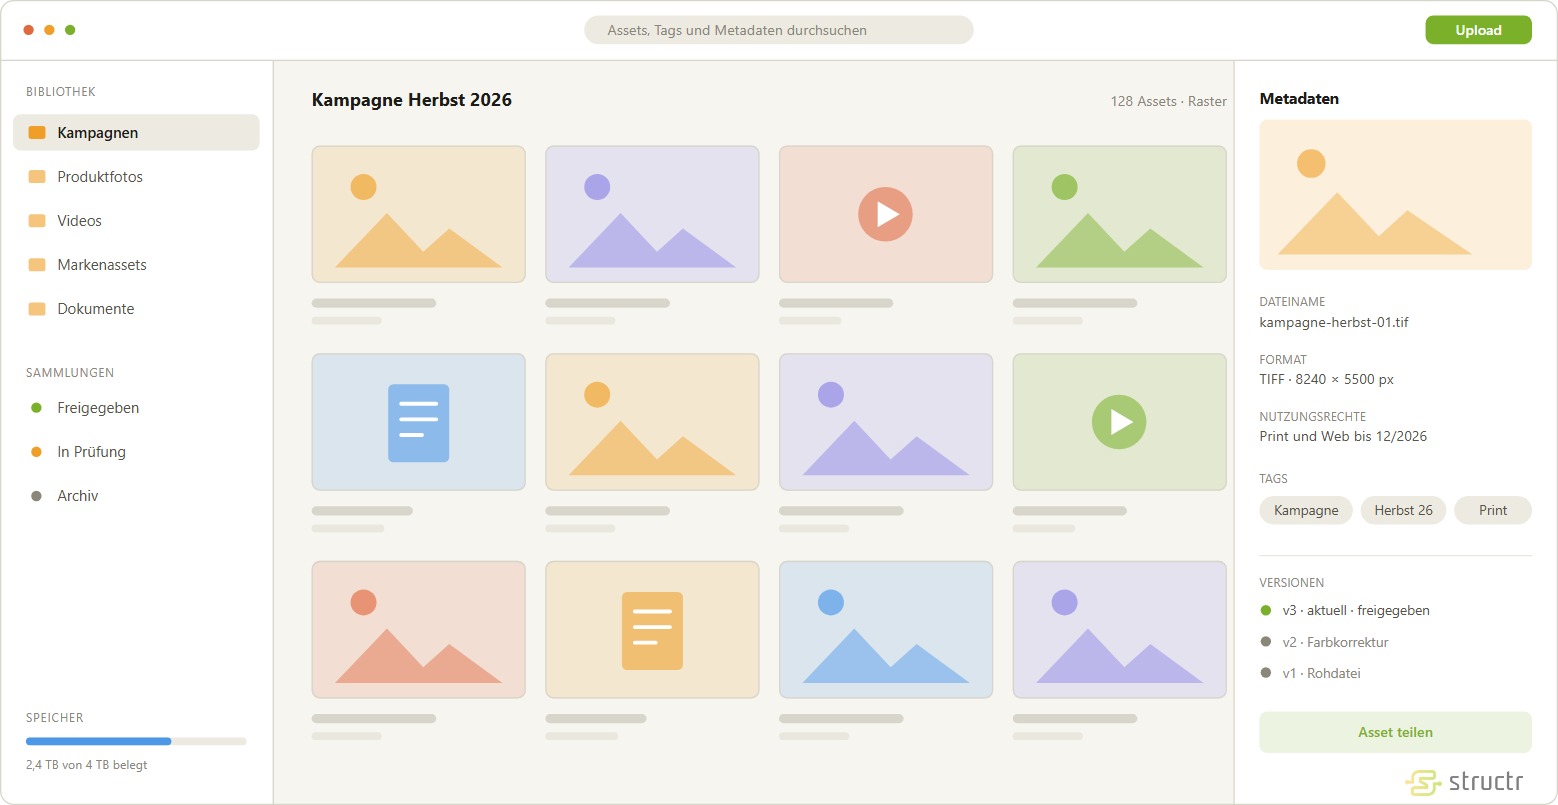The image size is (1558, 805).
Task: Click the Upload button
Action: [x=1478, y=30]
